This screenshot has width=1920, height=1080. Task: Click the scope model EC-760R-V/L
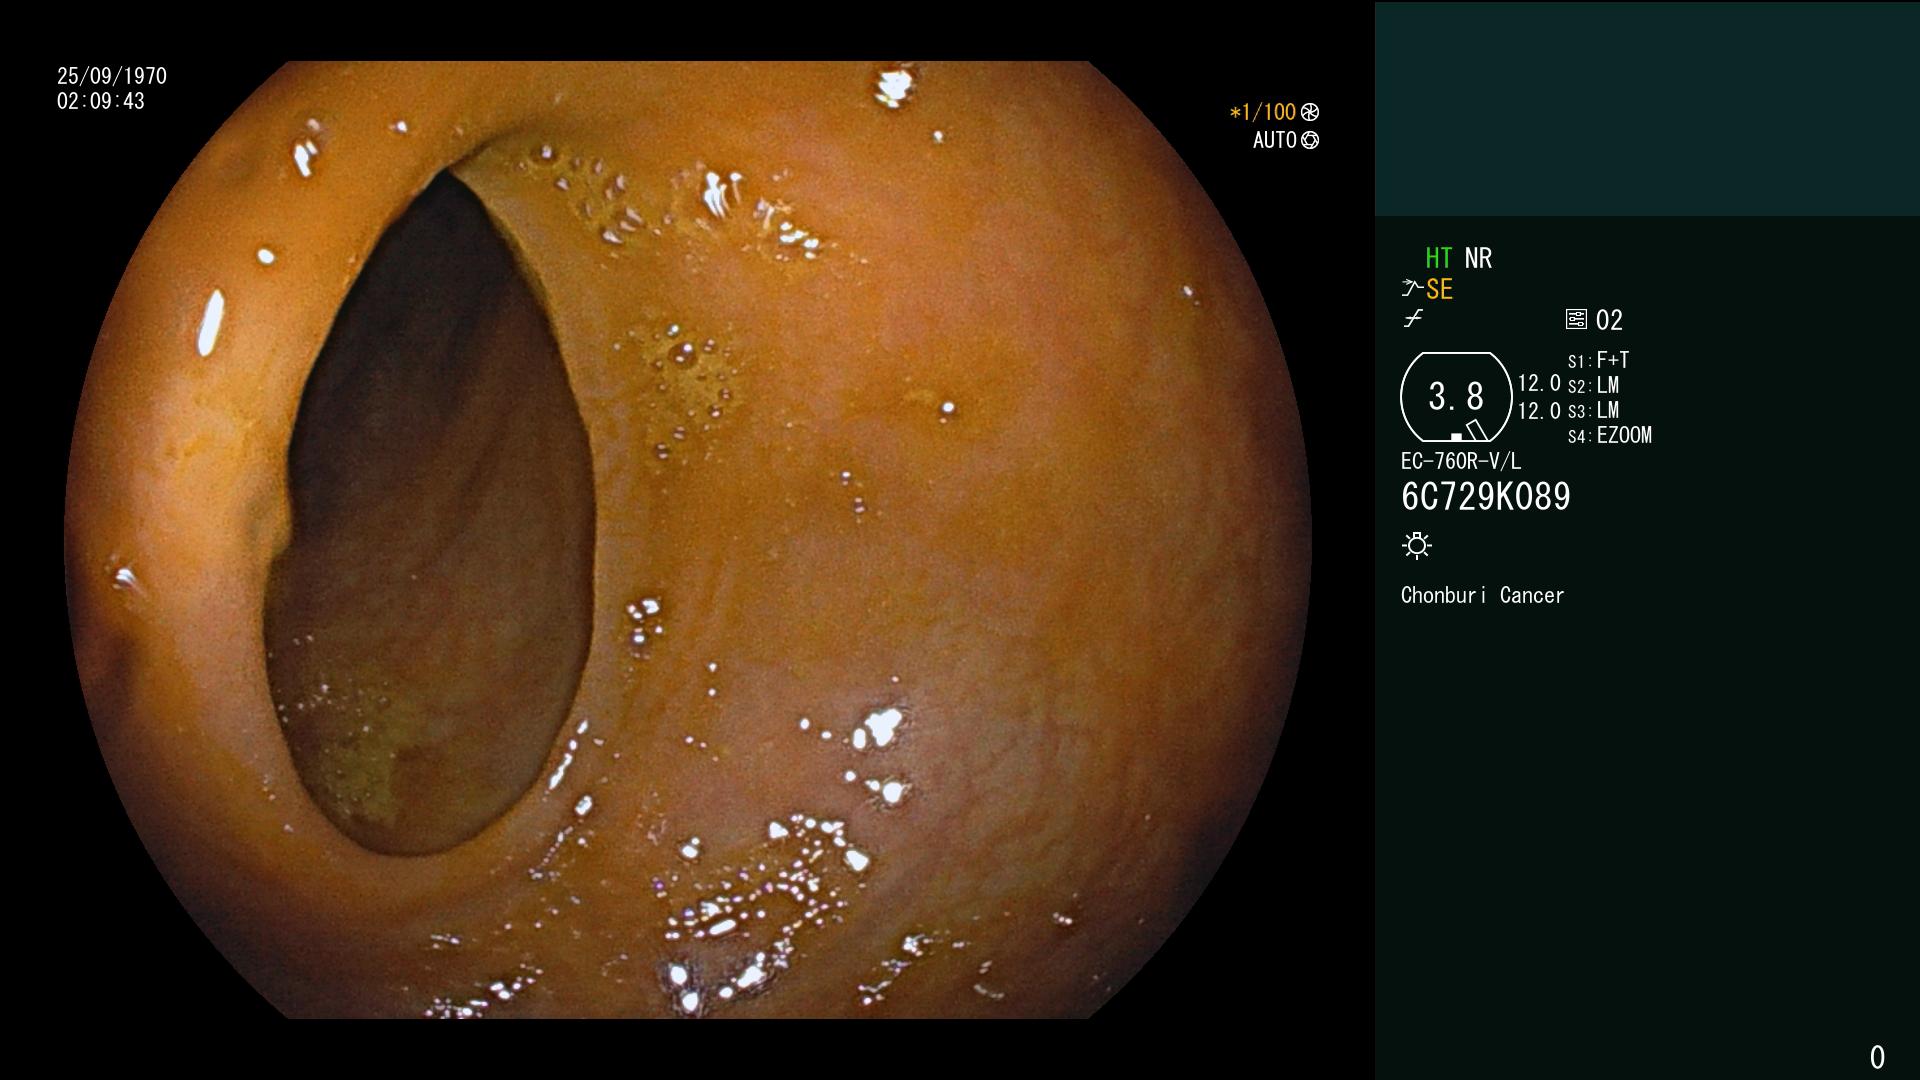point(1461,461)
